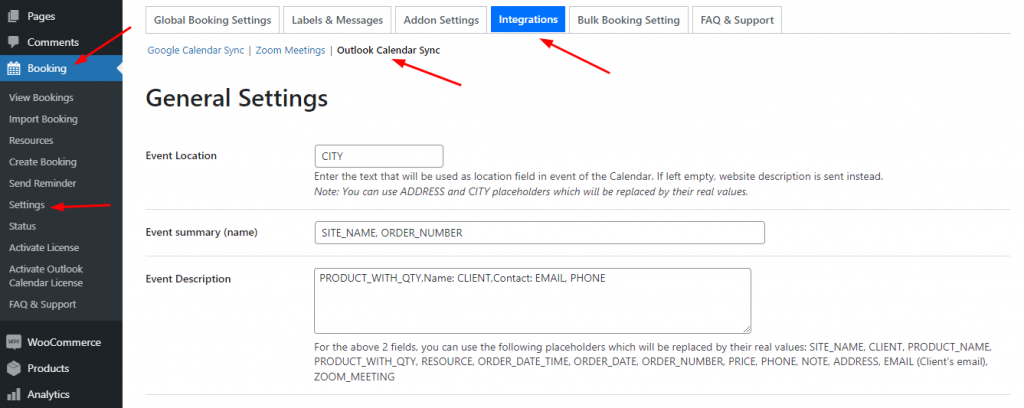The height and width of the screenshot is (408, 1024).
Task: Open Resources submenu item
Action: [31, 140]
